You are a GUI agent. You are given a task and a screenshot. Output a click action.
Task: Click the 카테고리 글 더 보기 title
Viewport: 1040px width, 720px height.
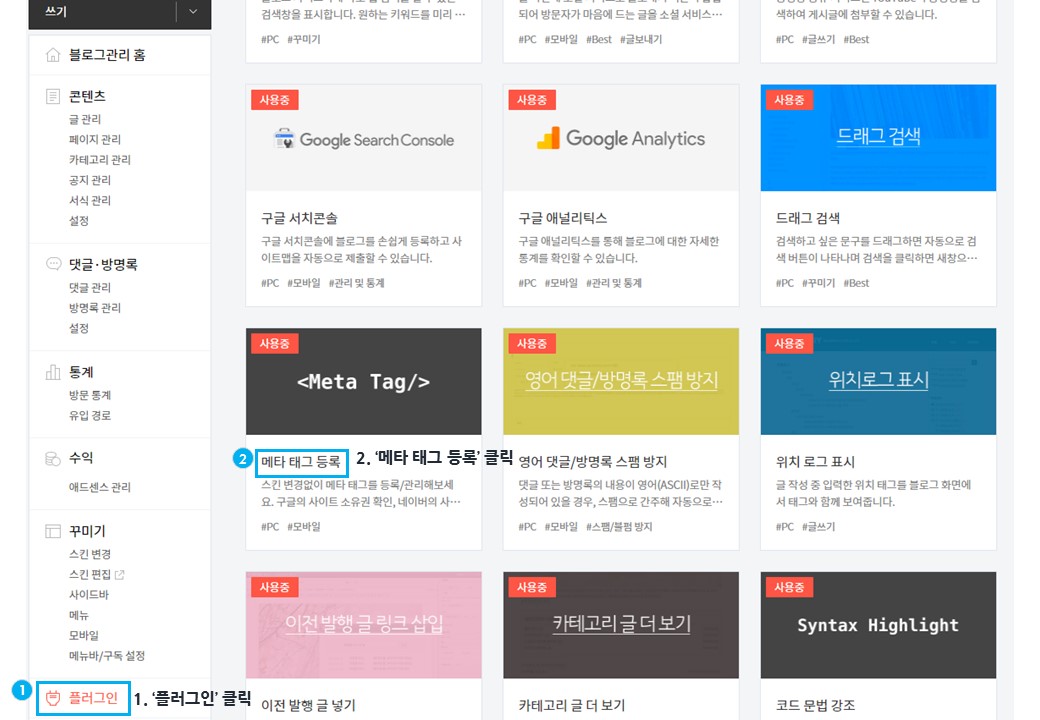(572, 705)
